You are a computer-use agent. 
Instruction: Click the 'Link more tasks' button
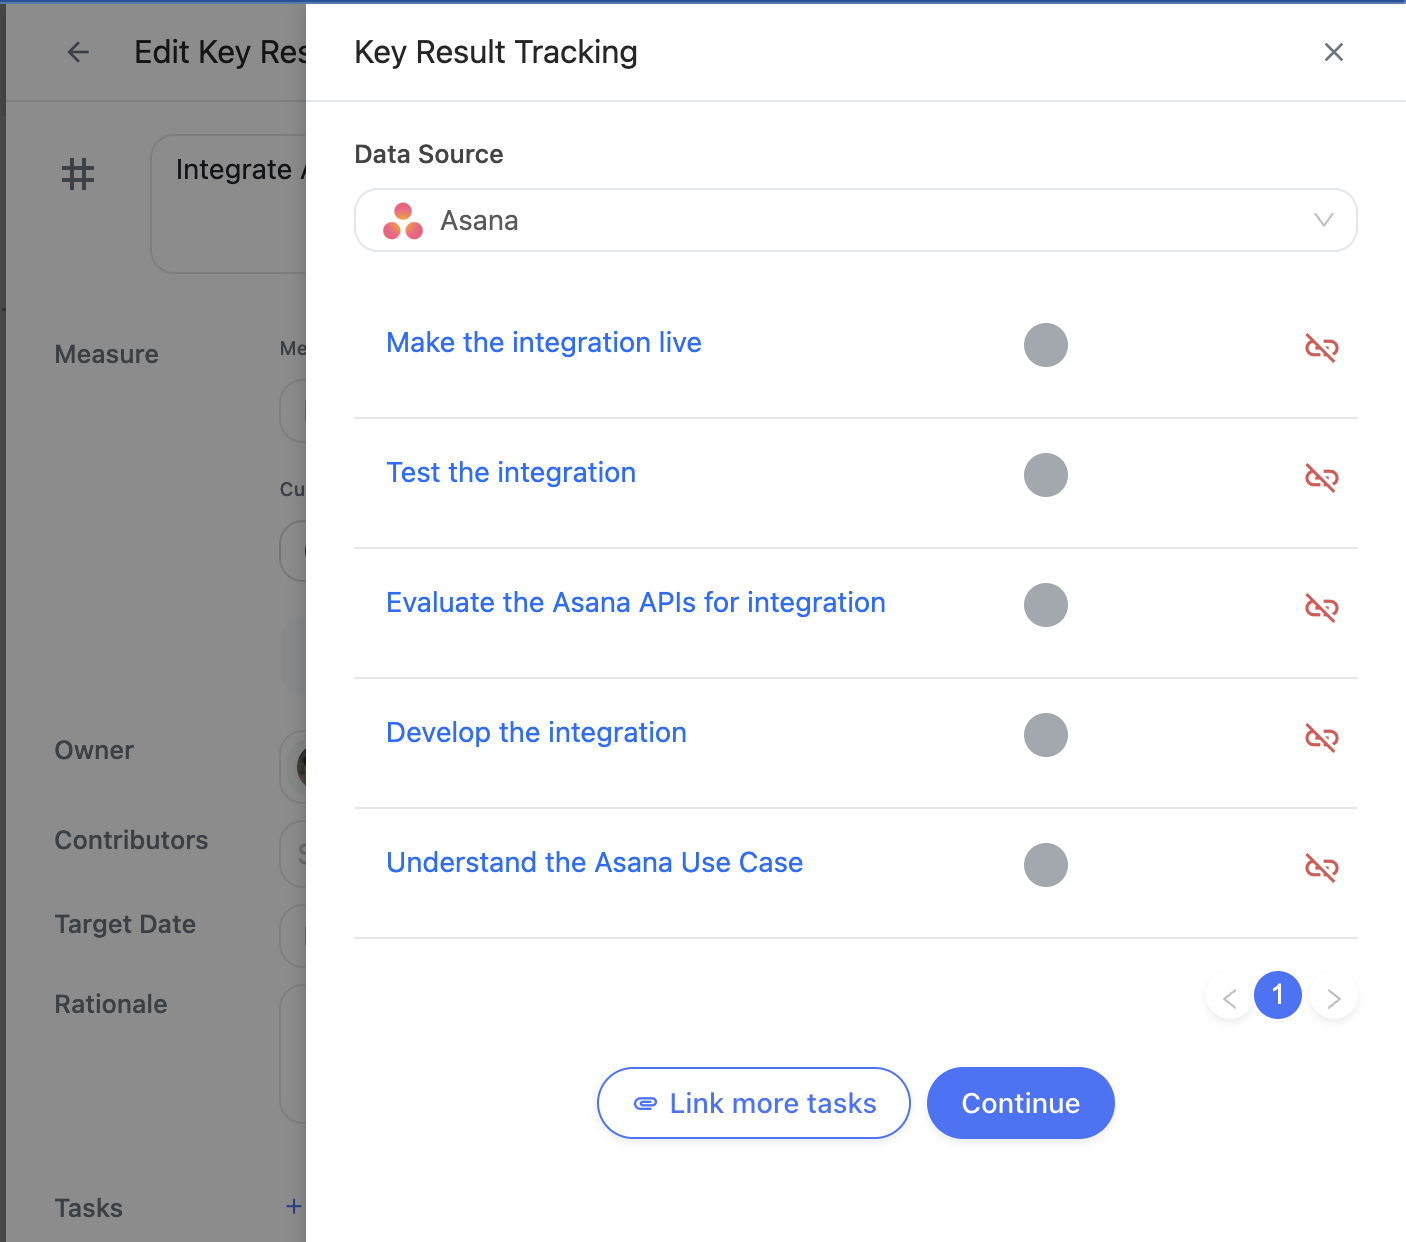pyautogui.click(x=754, y=1103)
